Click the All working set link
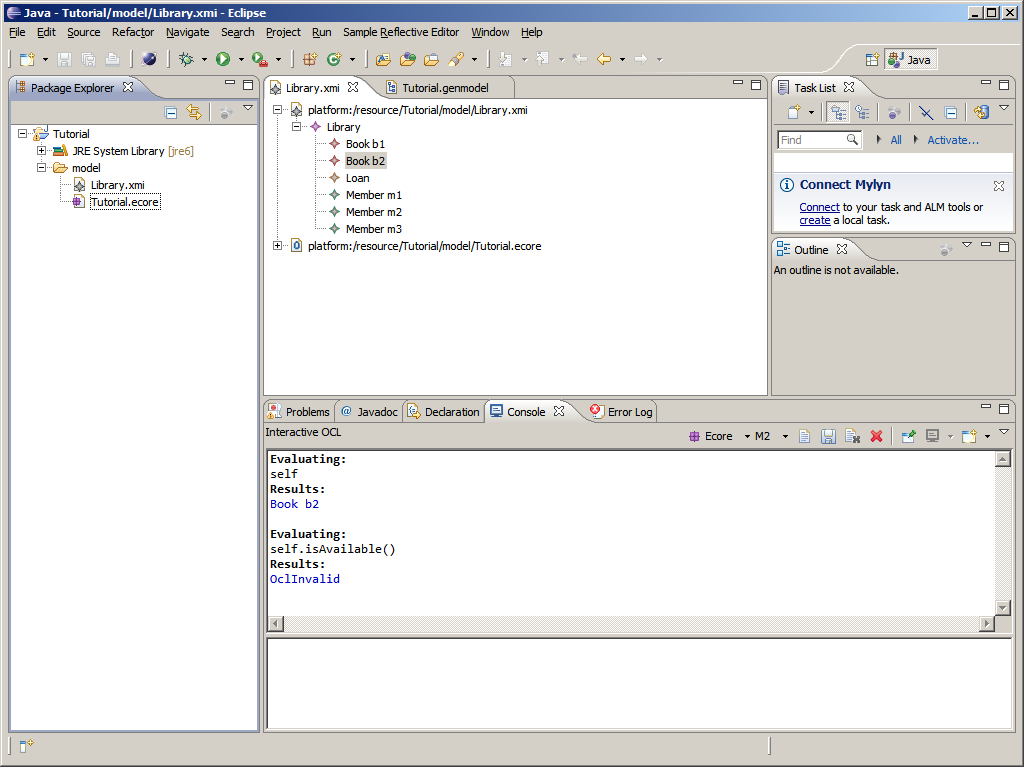Viewport: 1024px width, 767px height. [896, 140]
